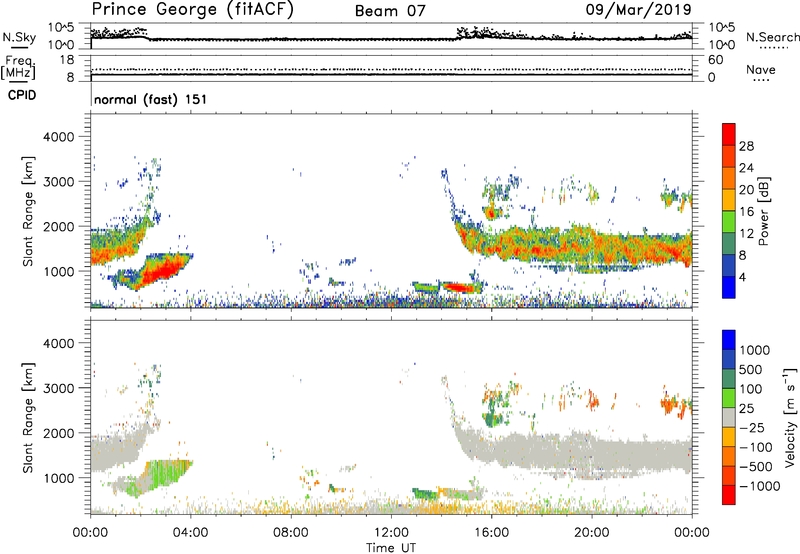This screenshot has width=800, height=554.
Task: Click the gray band in the velocity color bar
Action: [x=729, y=418]
